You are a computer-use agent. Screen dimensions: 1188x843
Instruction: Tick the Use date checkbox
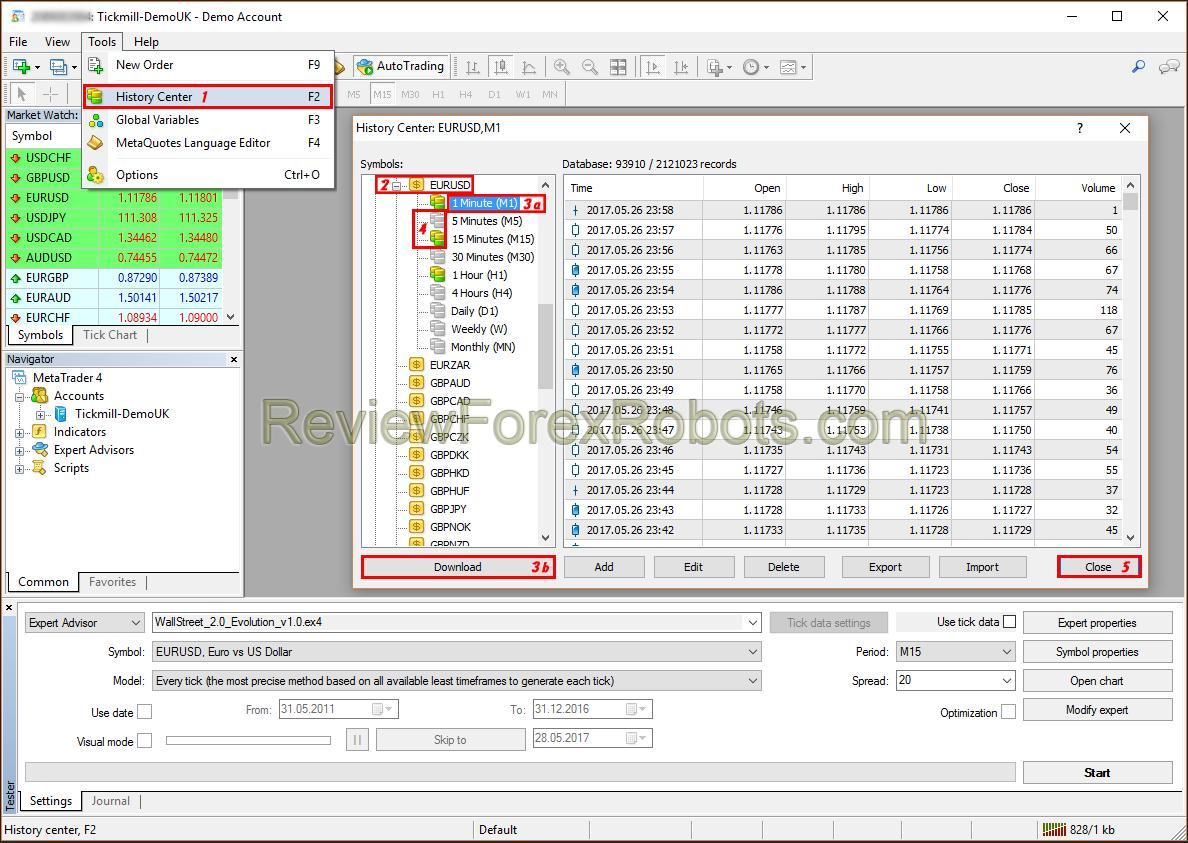tap(145, 712)
